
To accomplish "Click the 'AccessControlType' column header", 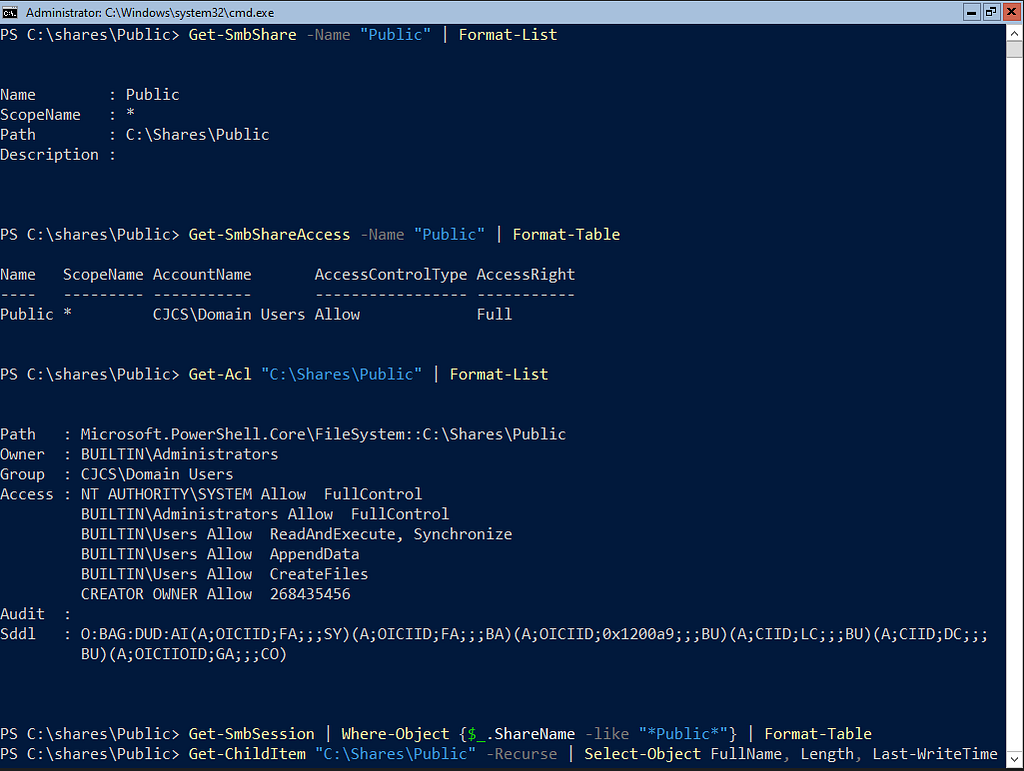I will coord(391,274).
